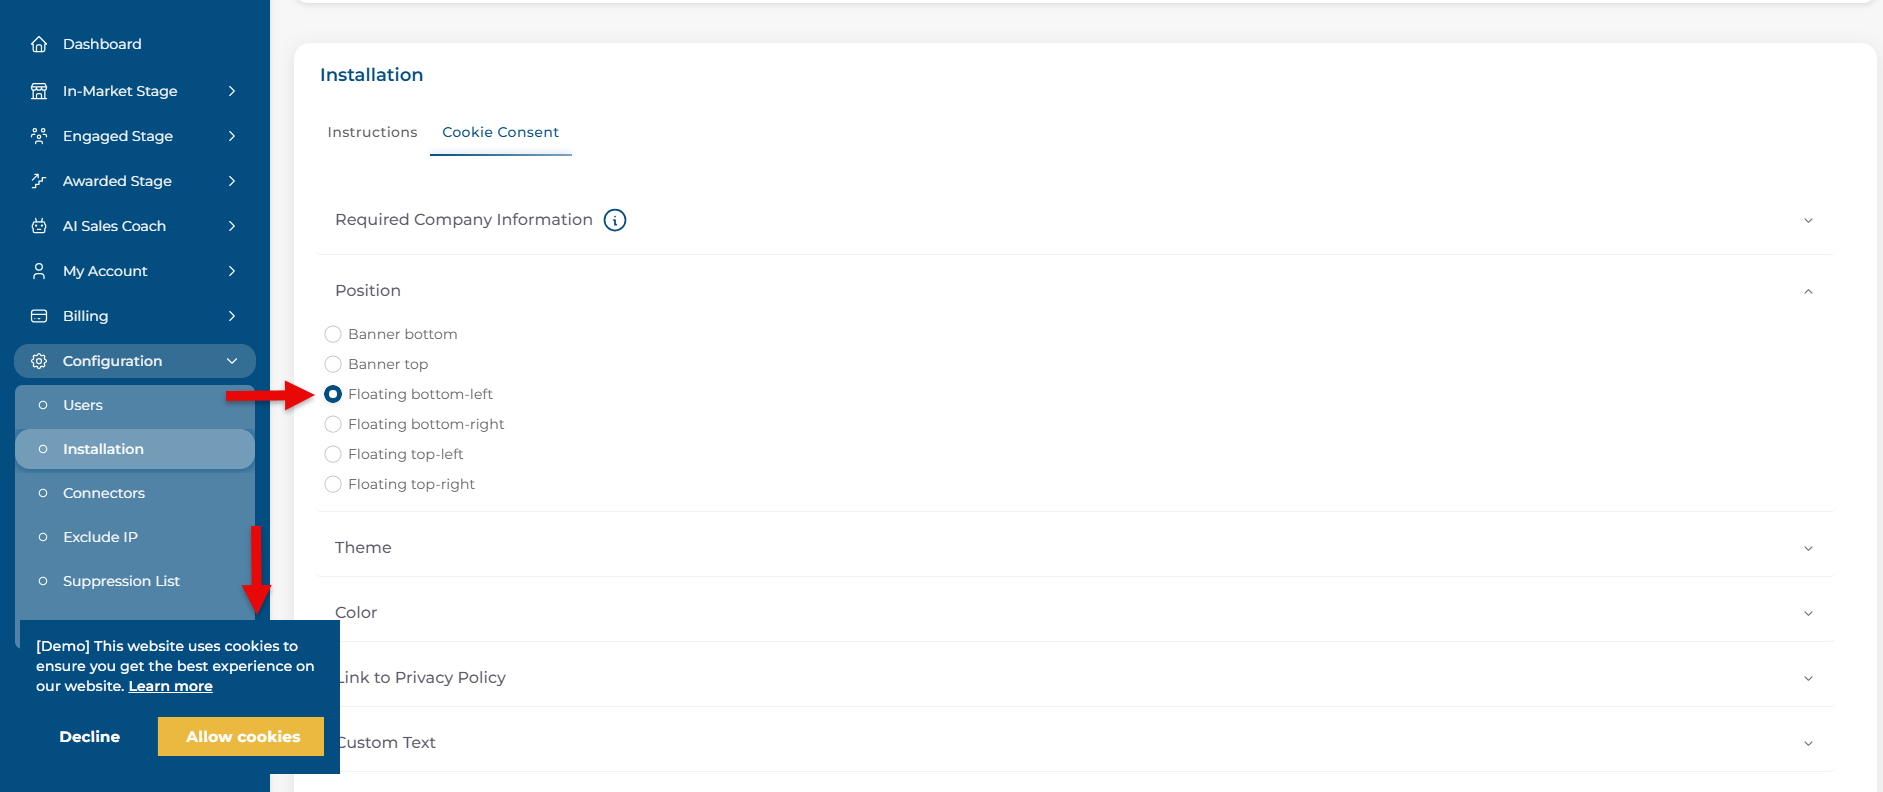Click the Billing card icon
The width and height of the screenshot is (1883, 792).
(39, 316)
